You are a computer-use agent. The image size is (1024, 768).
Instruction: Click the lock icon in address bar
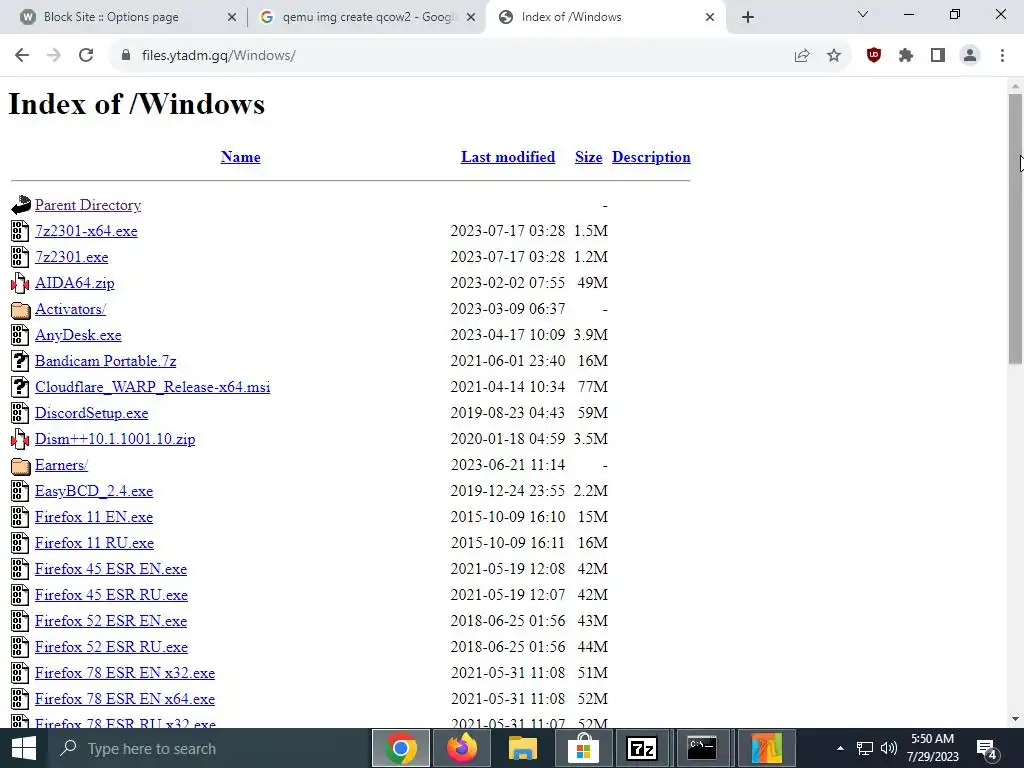126,56
